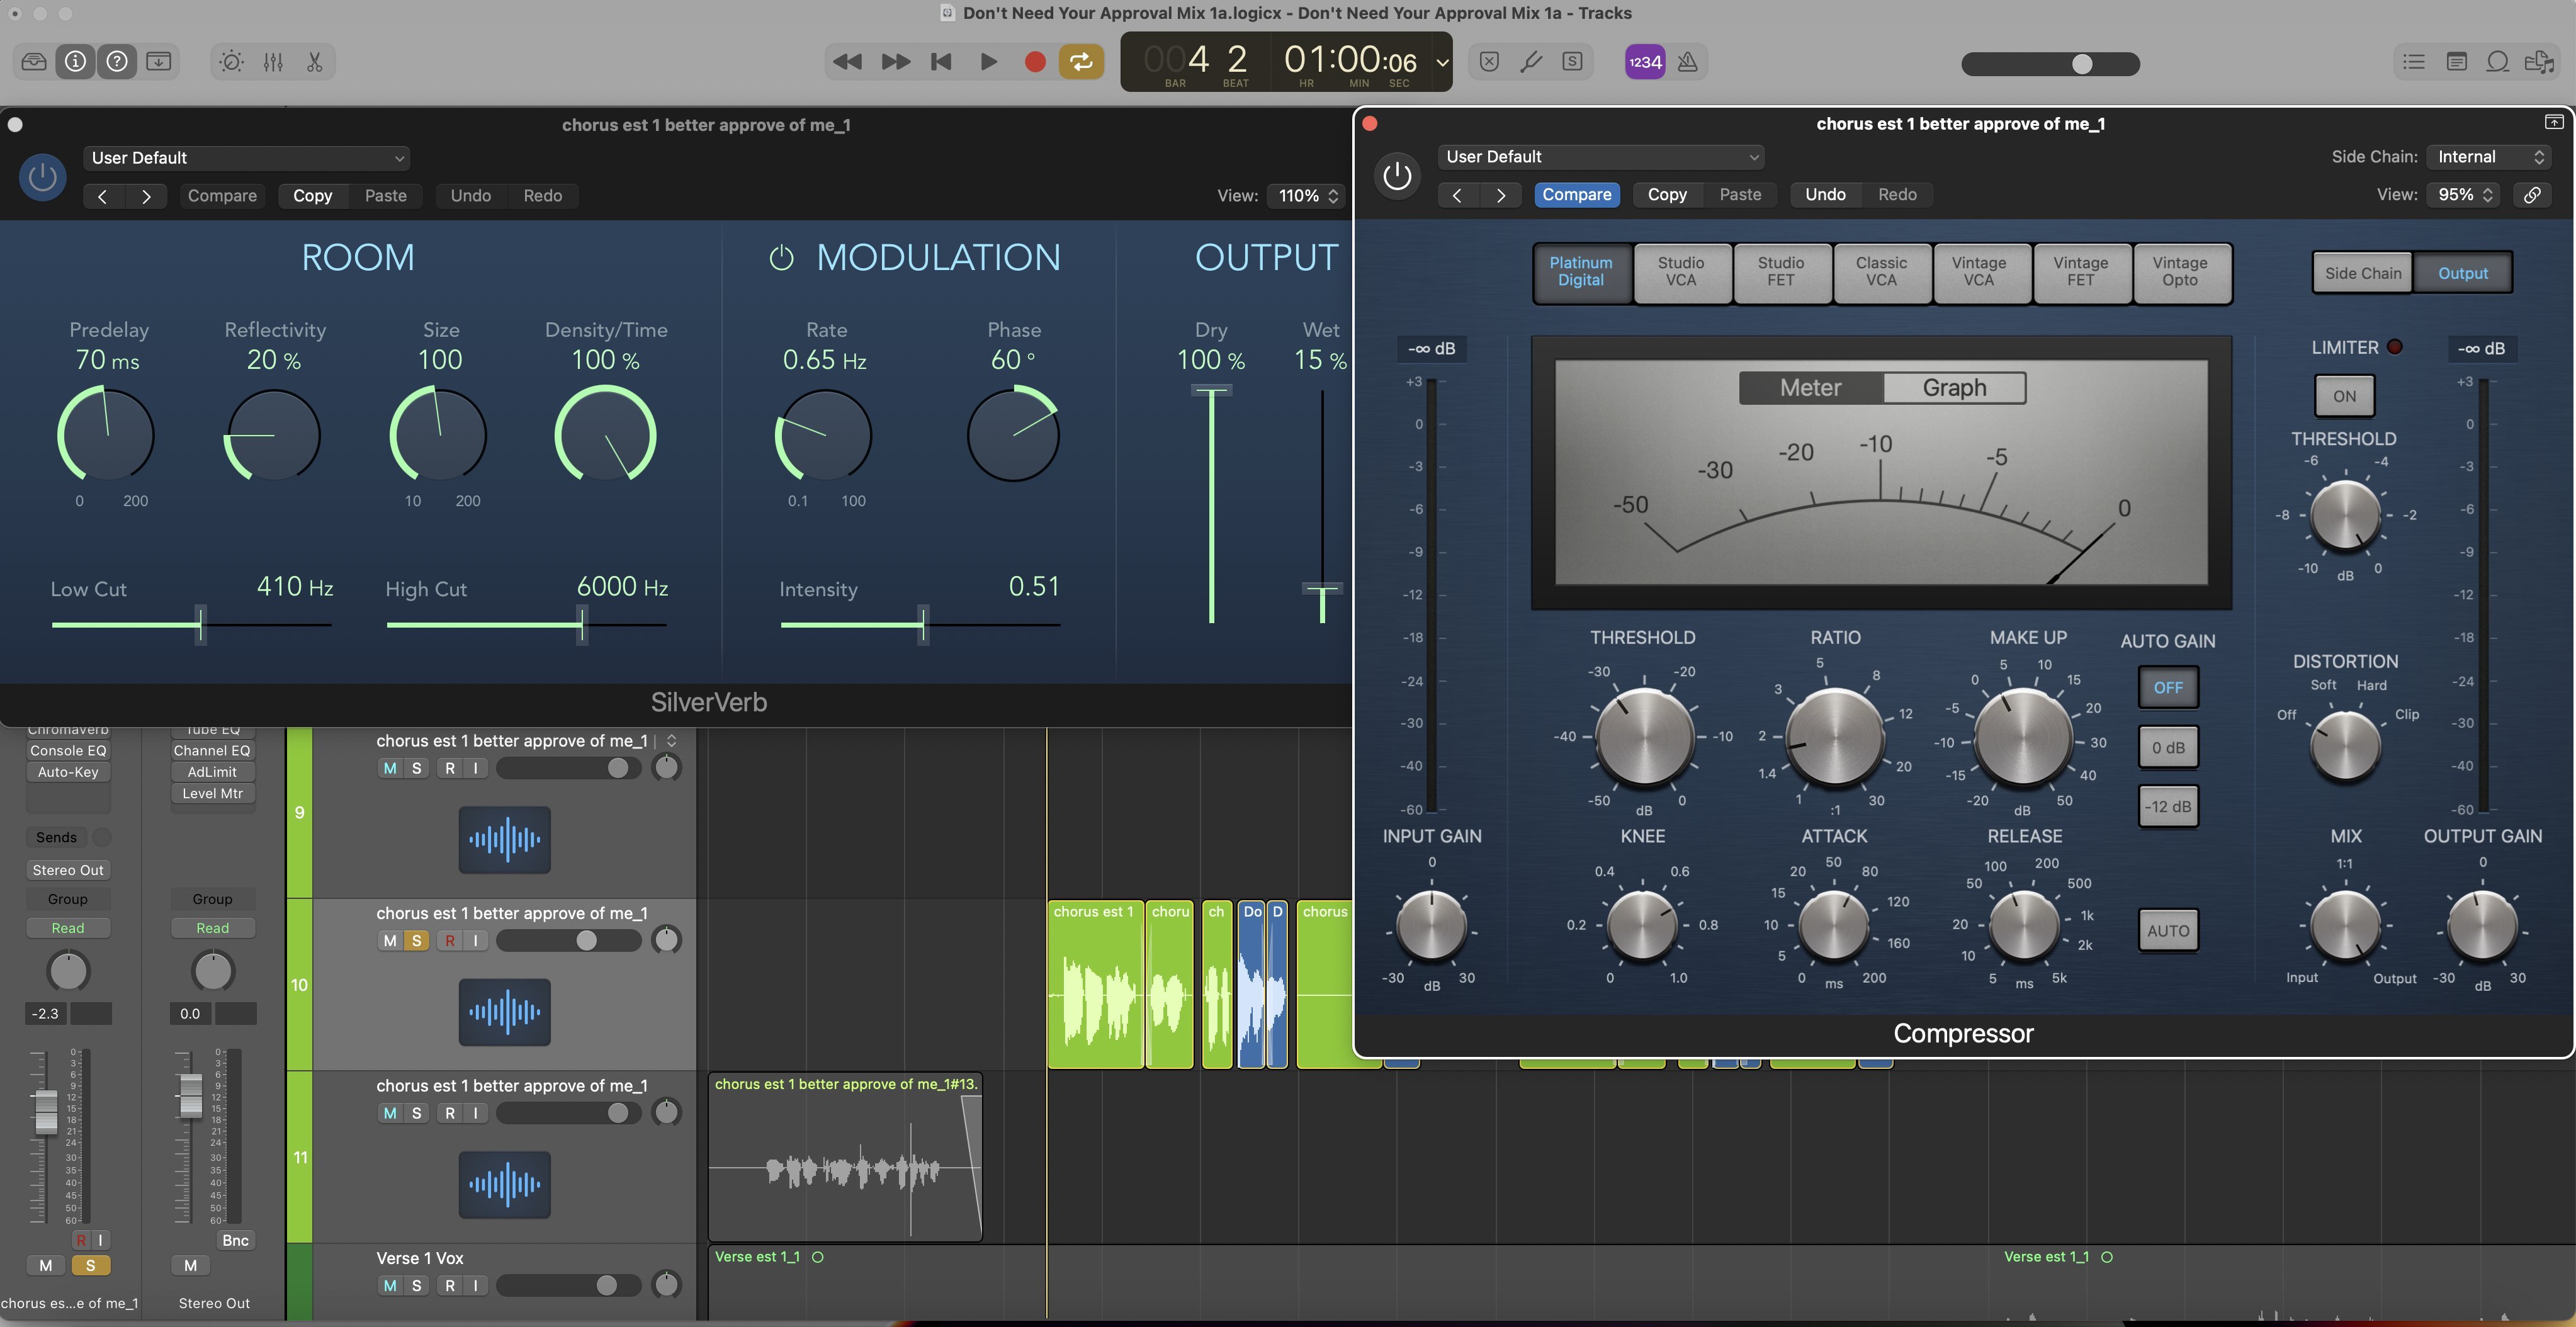Image resolution: width=2576 pixels, height=1327 pixels.
Task: Toggle the Solo (S) button in control bar
Action: click(x=1573, y=62)
